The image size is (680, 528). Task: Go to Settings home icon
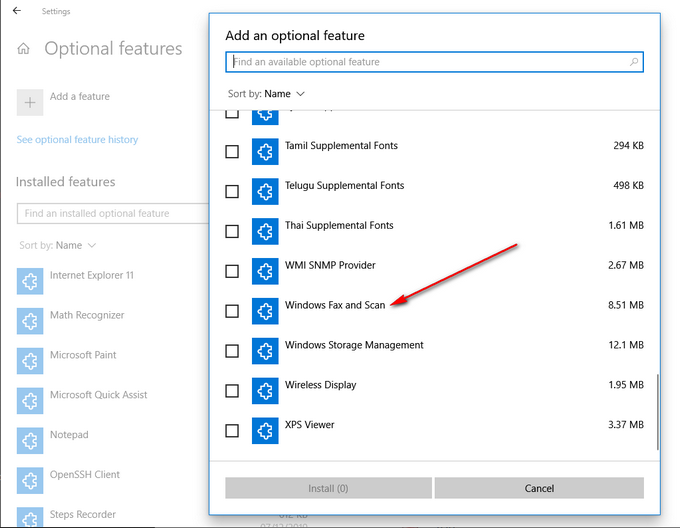(23, 48)
